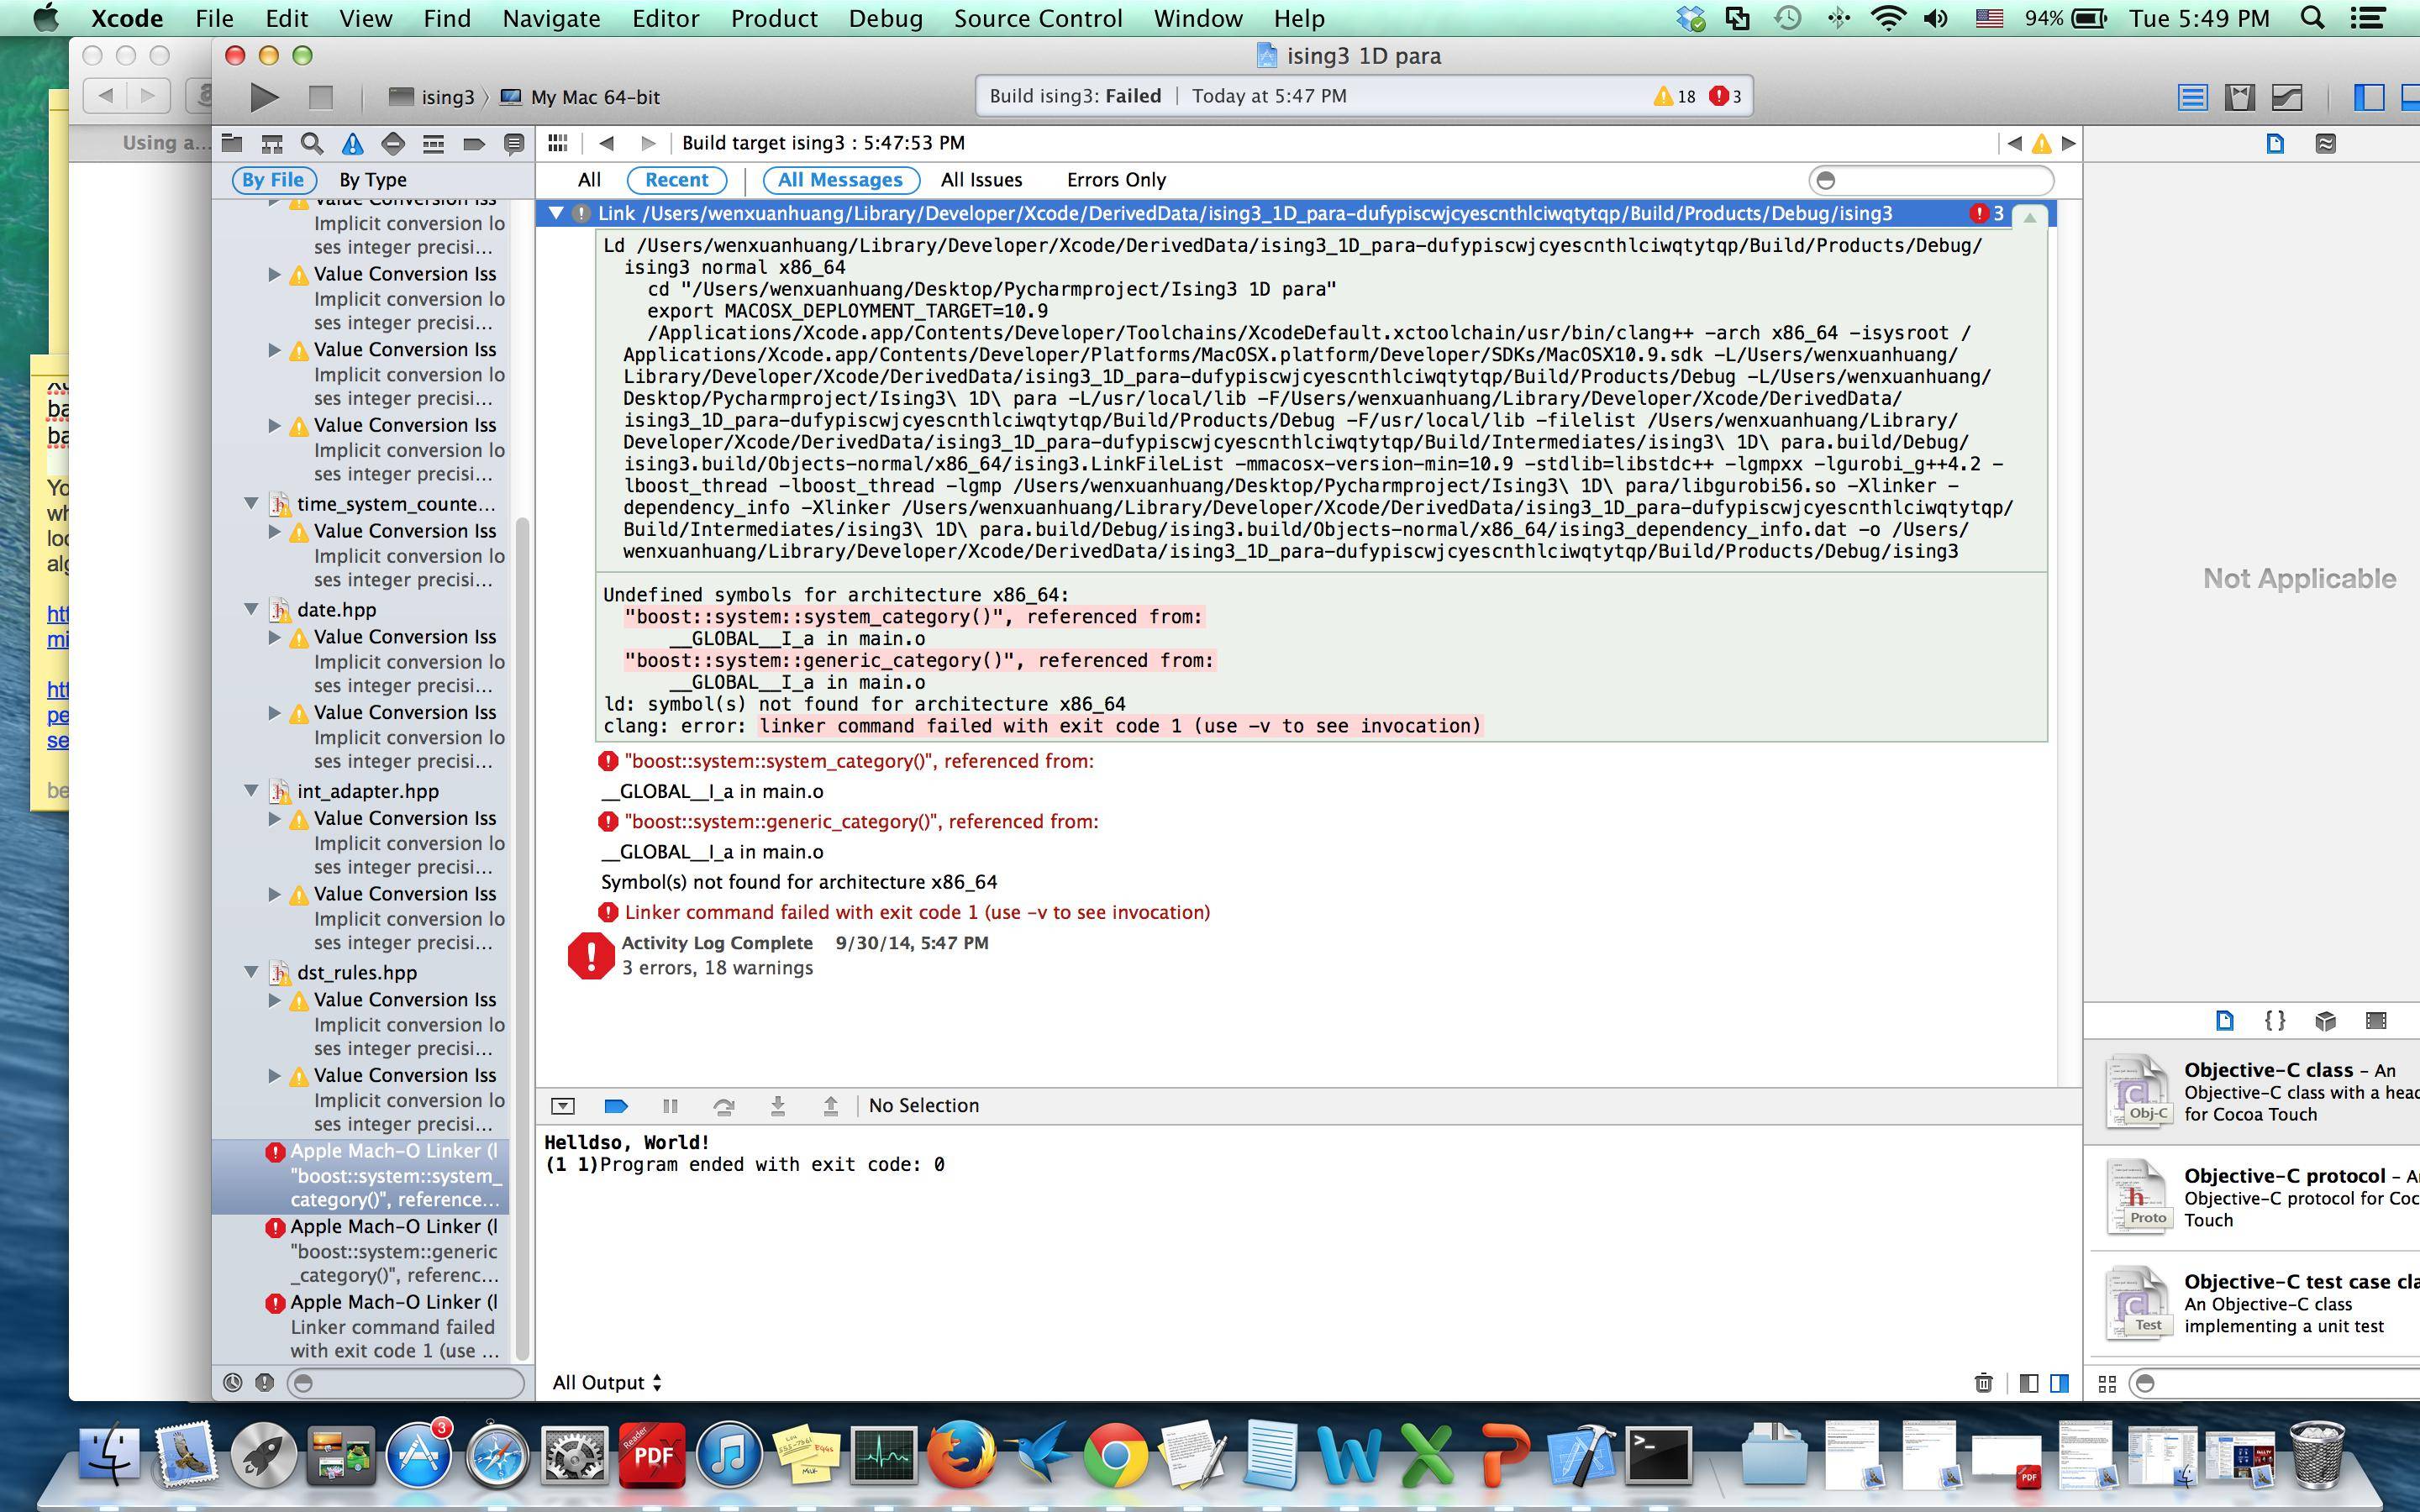Image resolution: width=2420 pixels, height=1512 pixels.
Task: Collapse the Link ising3 build step
Action: (x=556, y=213)
